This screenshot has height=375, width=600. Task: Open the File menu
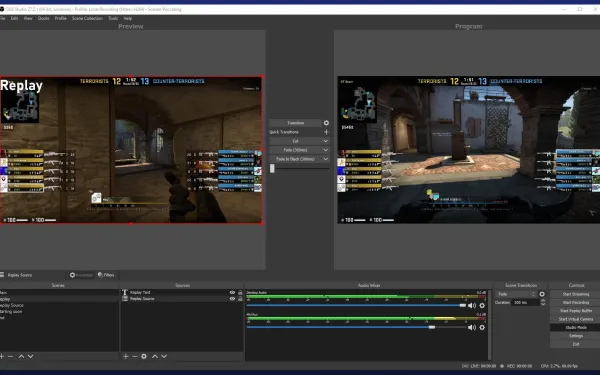pyautogui.click(x=2, y=18)
